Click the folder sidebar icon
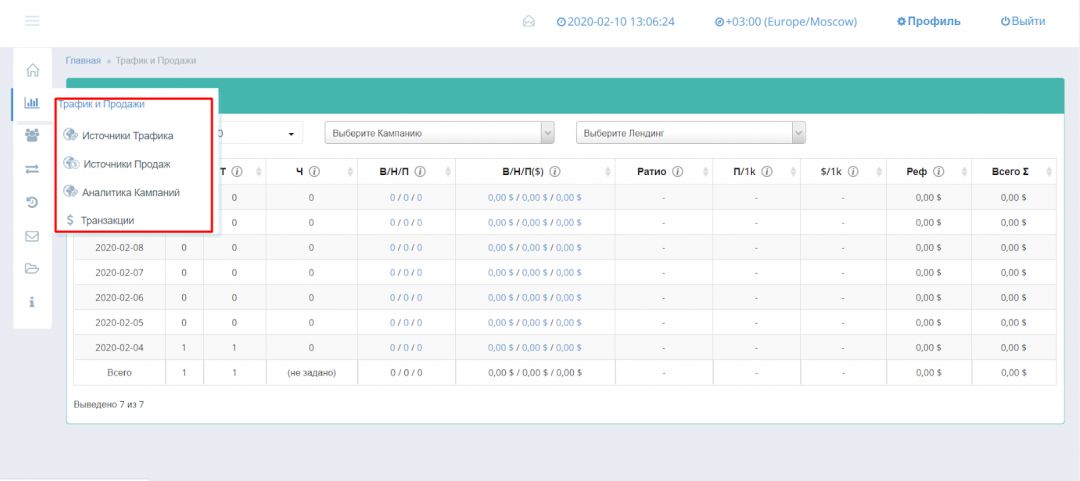The image size is (1080, 481). (32, 269)
